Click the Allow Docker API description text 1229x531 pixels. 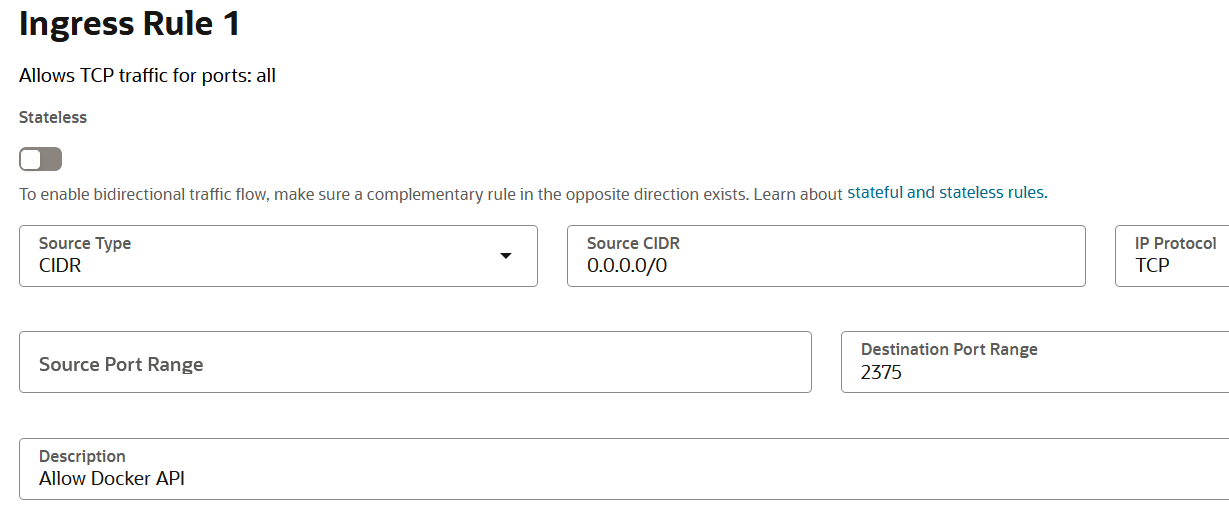pos(112,478)
